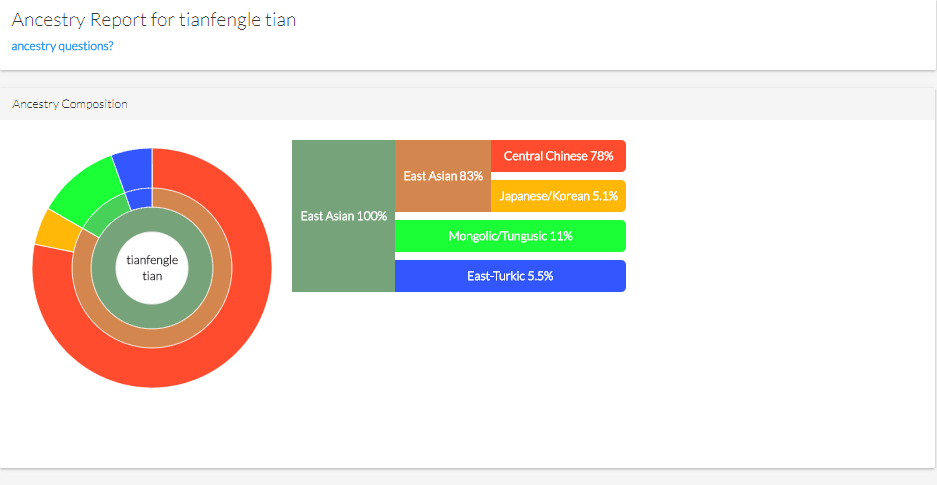This screenshot has width=937, height=485.
Task: Select the brown East Asian 83% block
Action: 443,176
